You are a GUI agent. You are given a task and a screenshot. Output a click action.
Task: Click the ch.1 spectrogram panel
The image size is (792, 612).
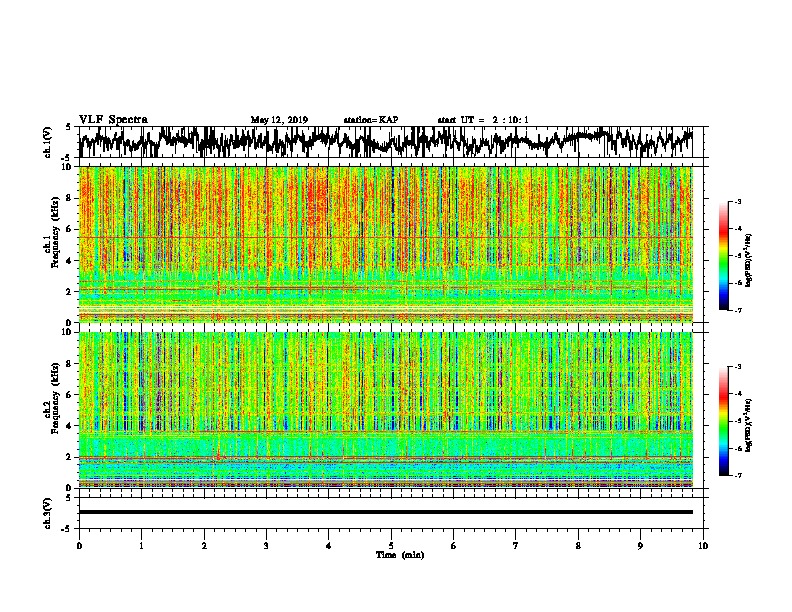click(x=386, y=244)
